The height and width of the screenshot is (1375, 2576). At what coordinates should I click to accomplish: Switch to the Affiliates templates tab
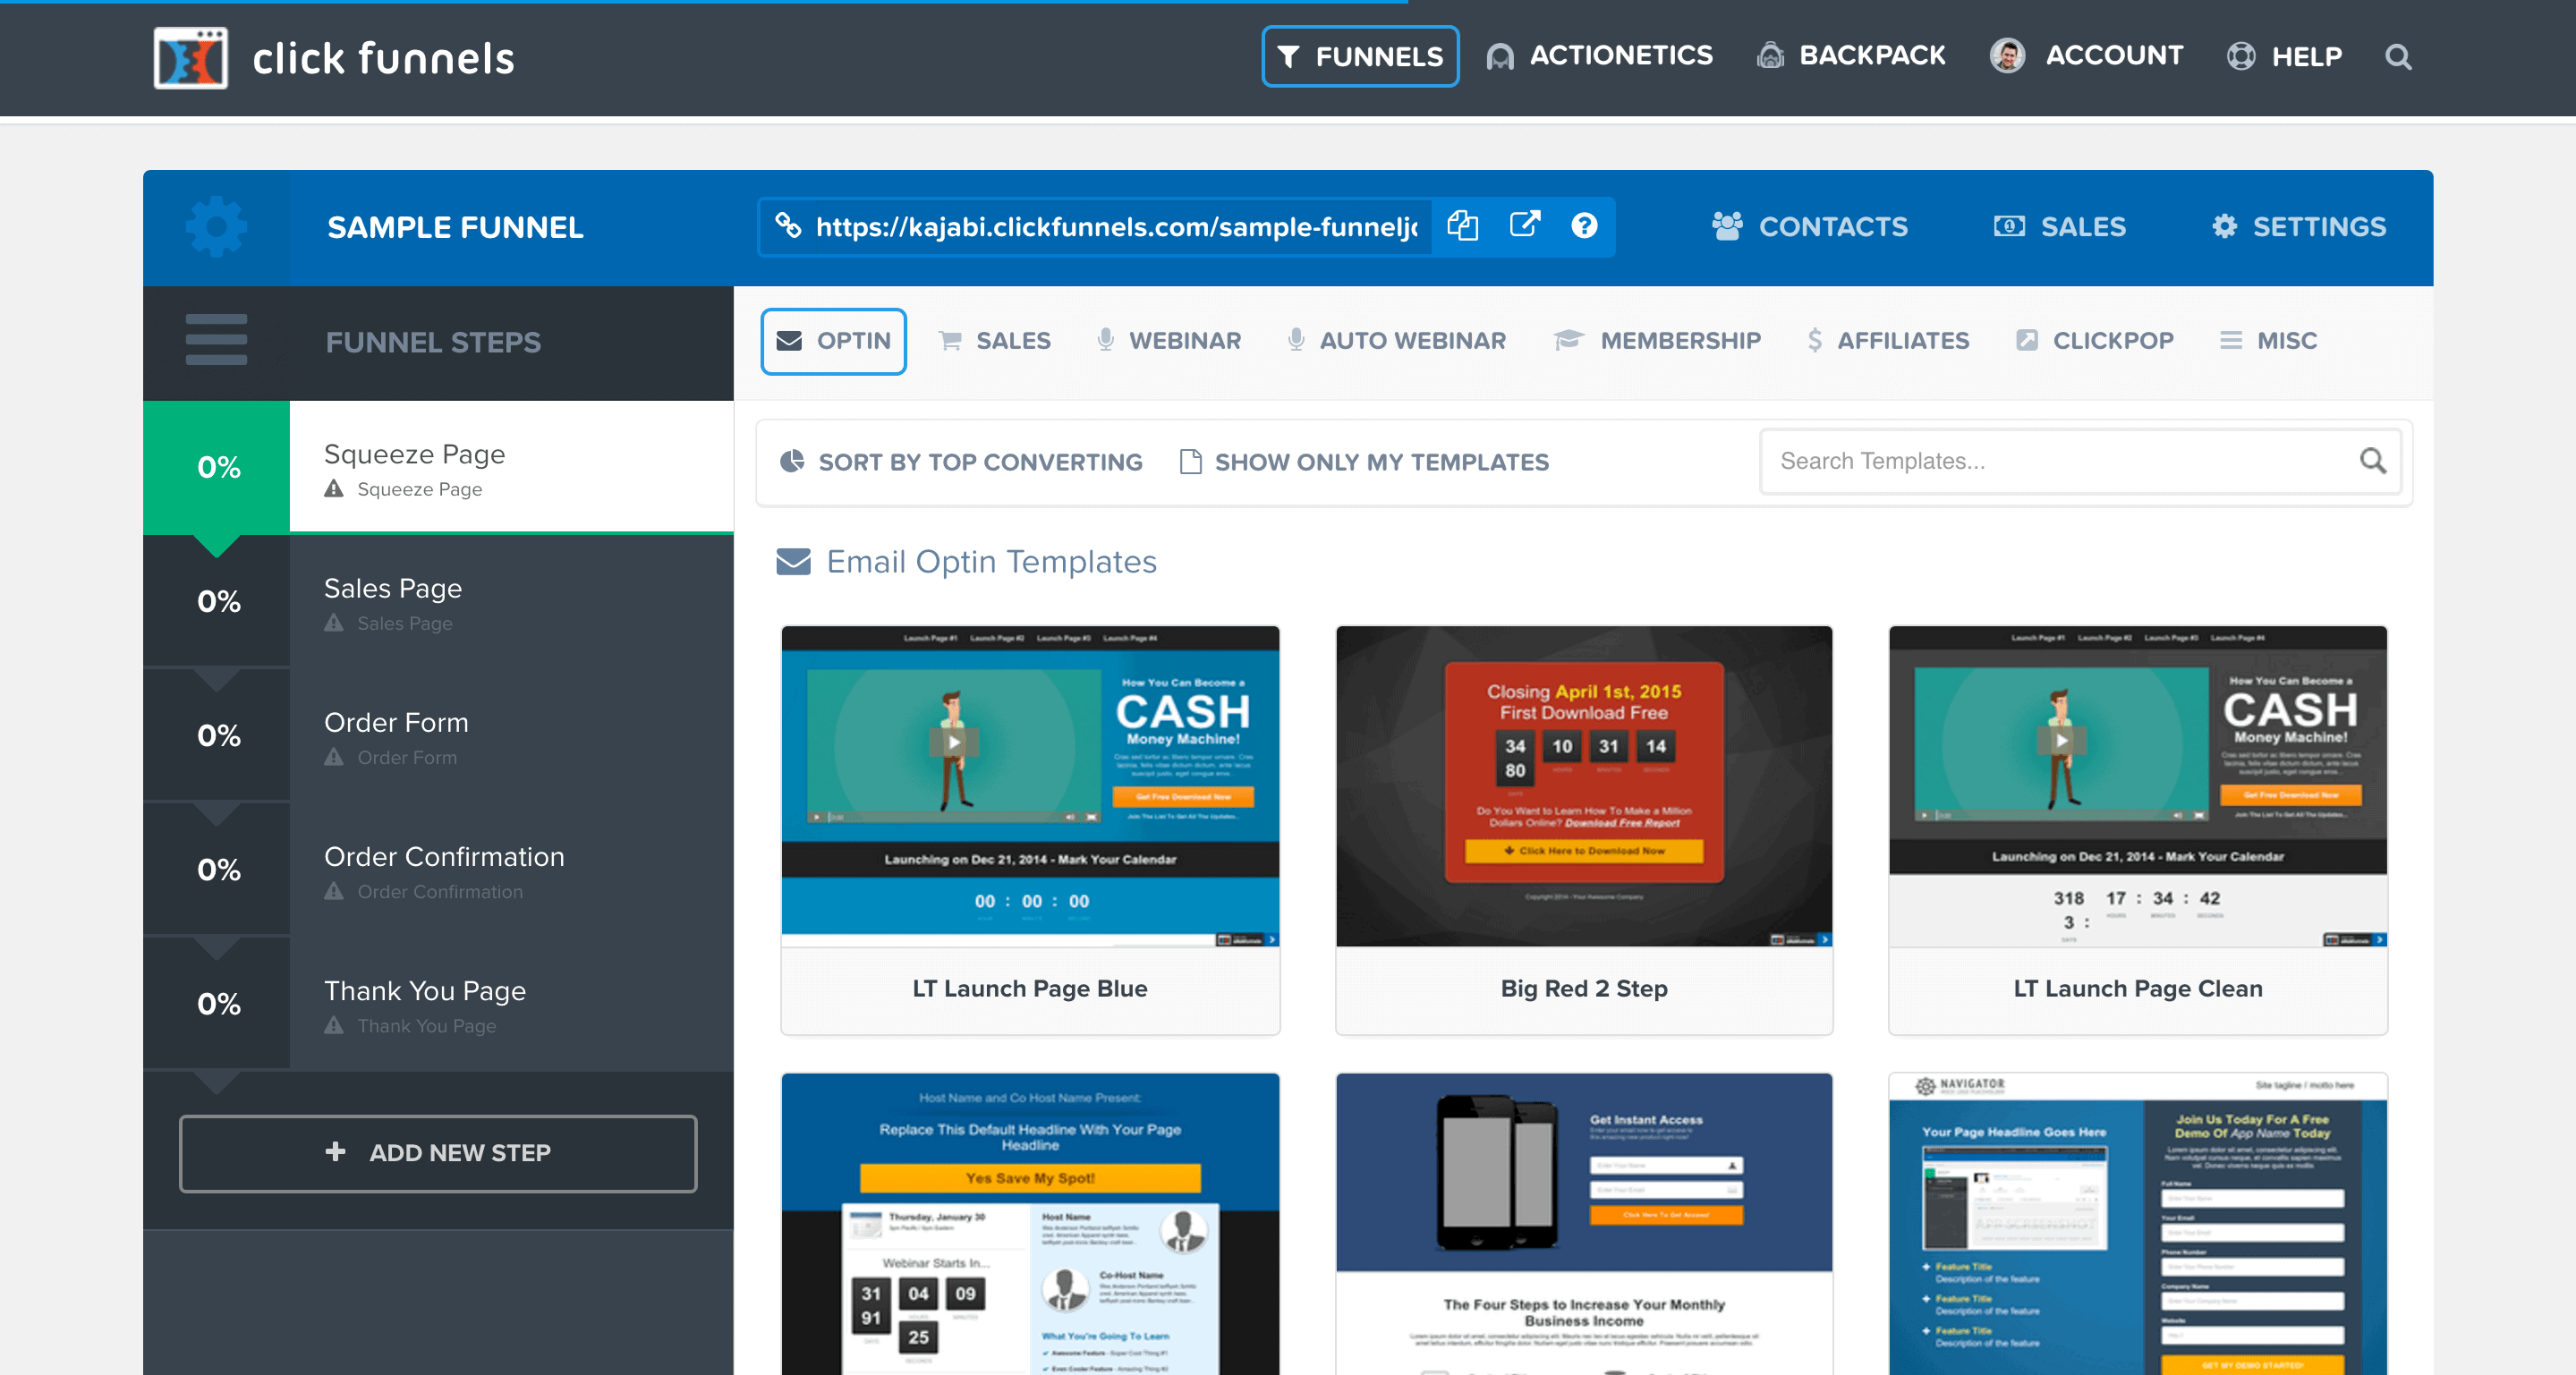[x=1888, y=341]
